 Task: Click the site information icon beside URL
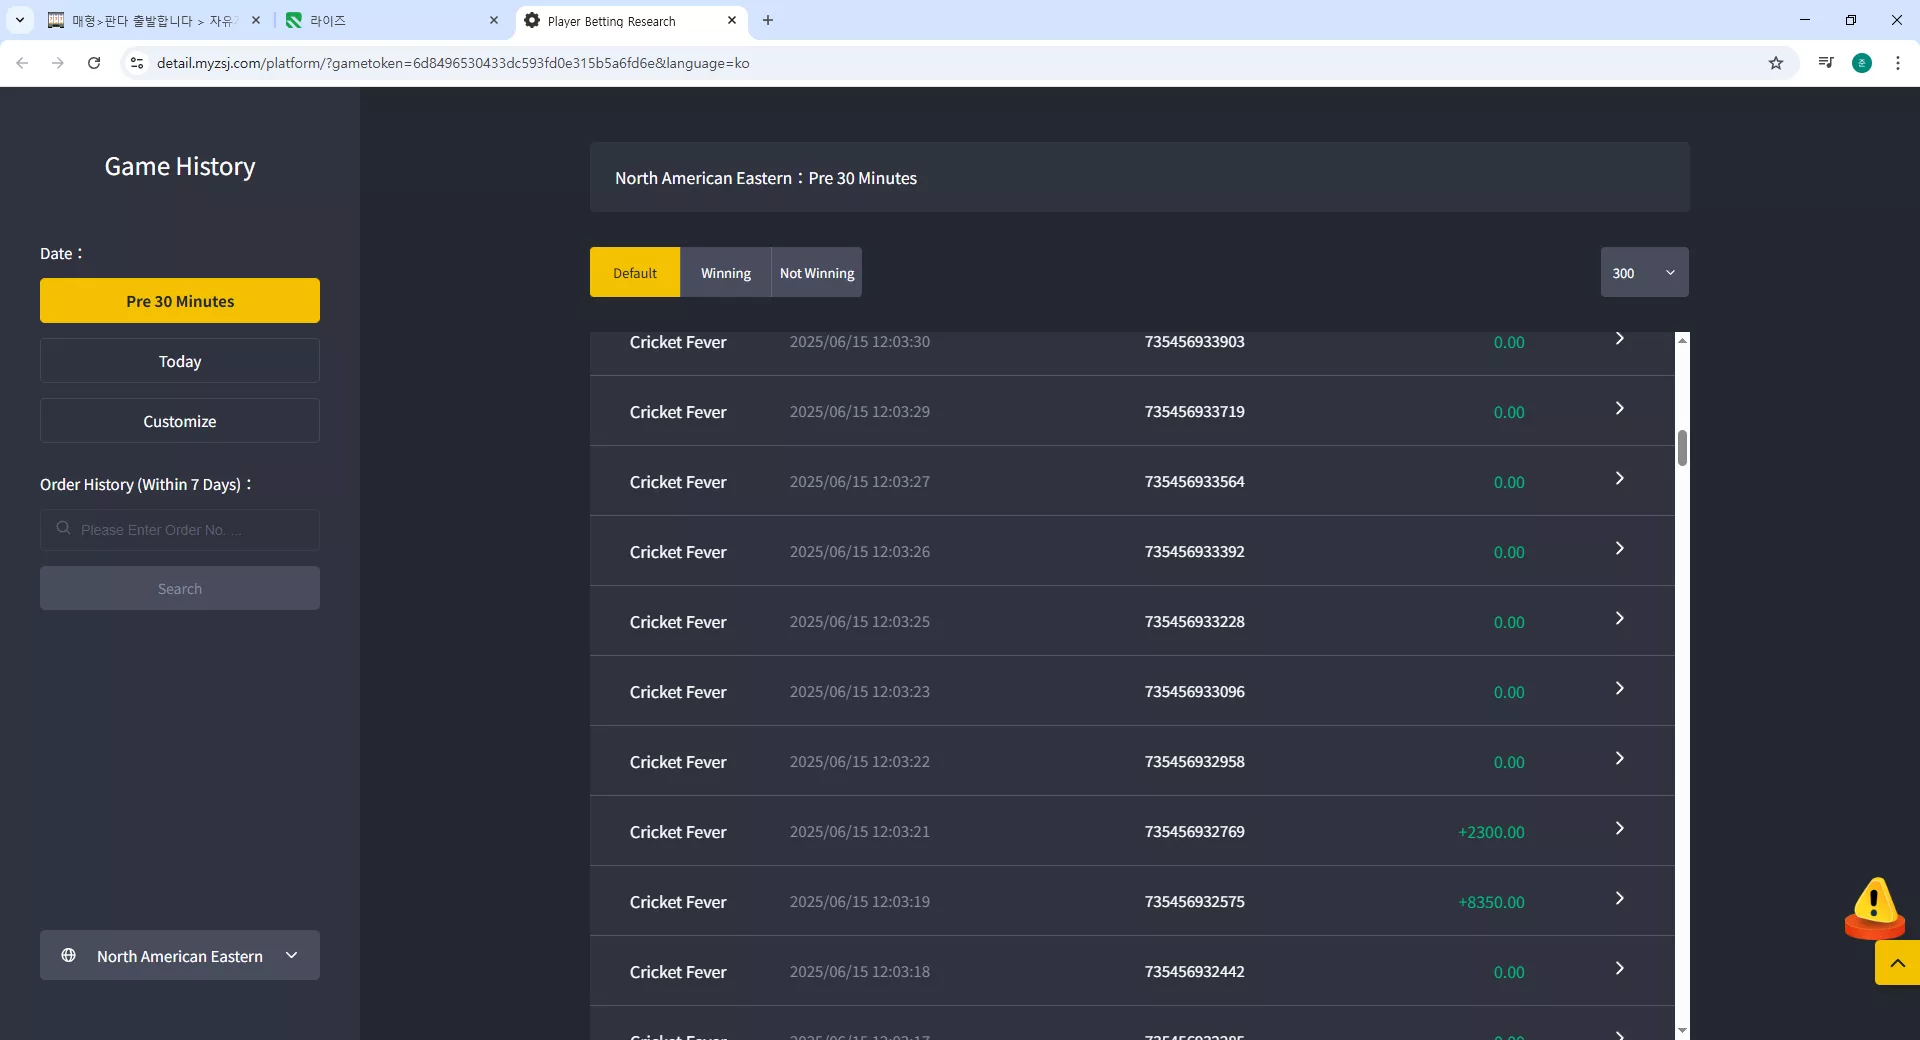click(137, 63)
